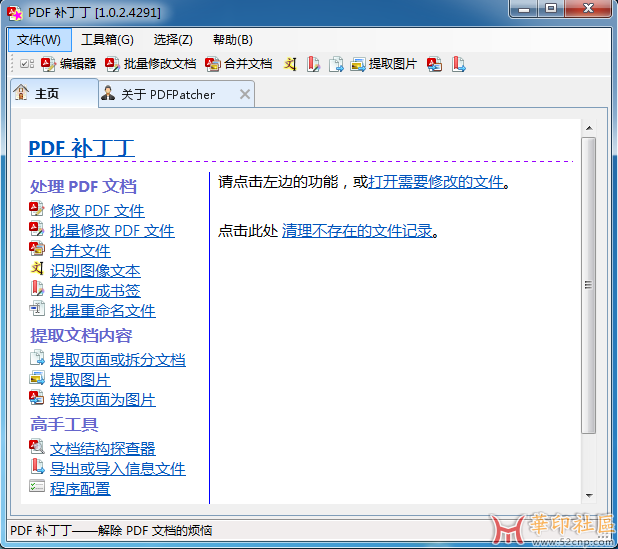This screenshot has width=618, height=549.
Task: Click 批量修改文档 toolbar button
Action: [x=151, y=63]
